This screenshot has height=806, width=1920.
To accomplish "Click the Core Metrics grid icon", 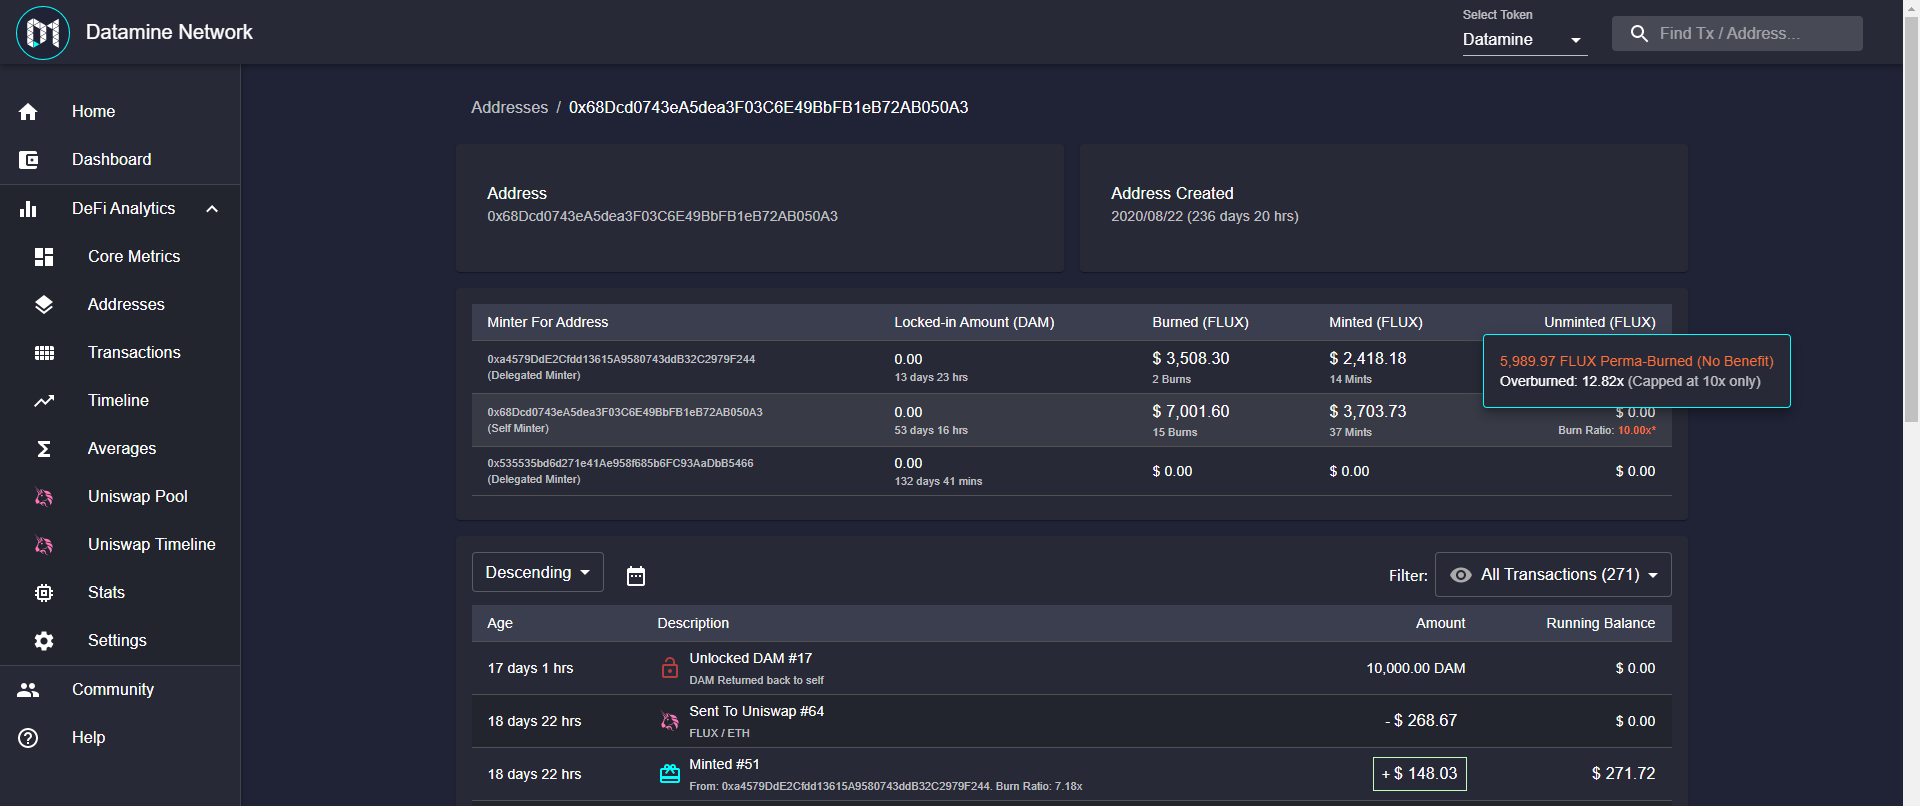I will click(44, 257).
